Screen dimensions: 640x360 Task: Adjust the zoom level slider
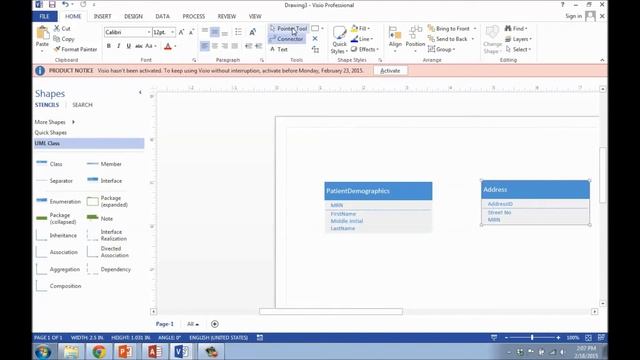pos(532,338)
